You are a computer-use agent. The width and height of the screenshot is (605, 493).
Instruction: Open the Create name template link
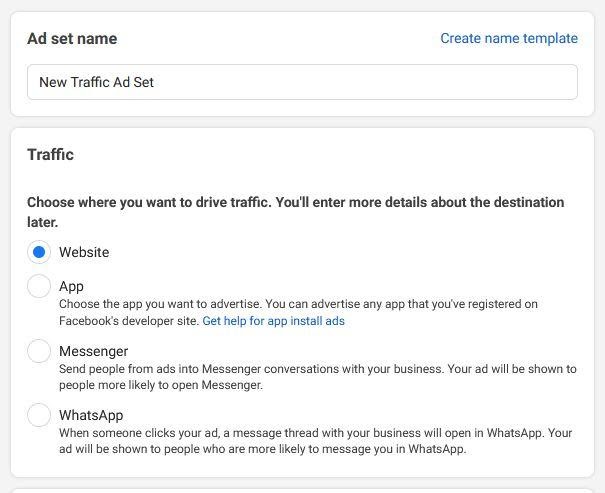tap(509, 38)
